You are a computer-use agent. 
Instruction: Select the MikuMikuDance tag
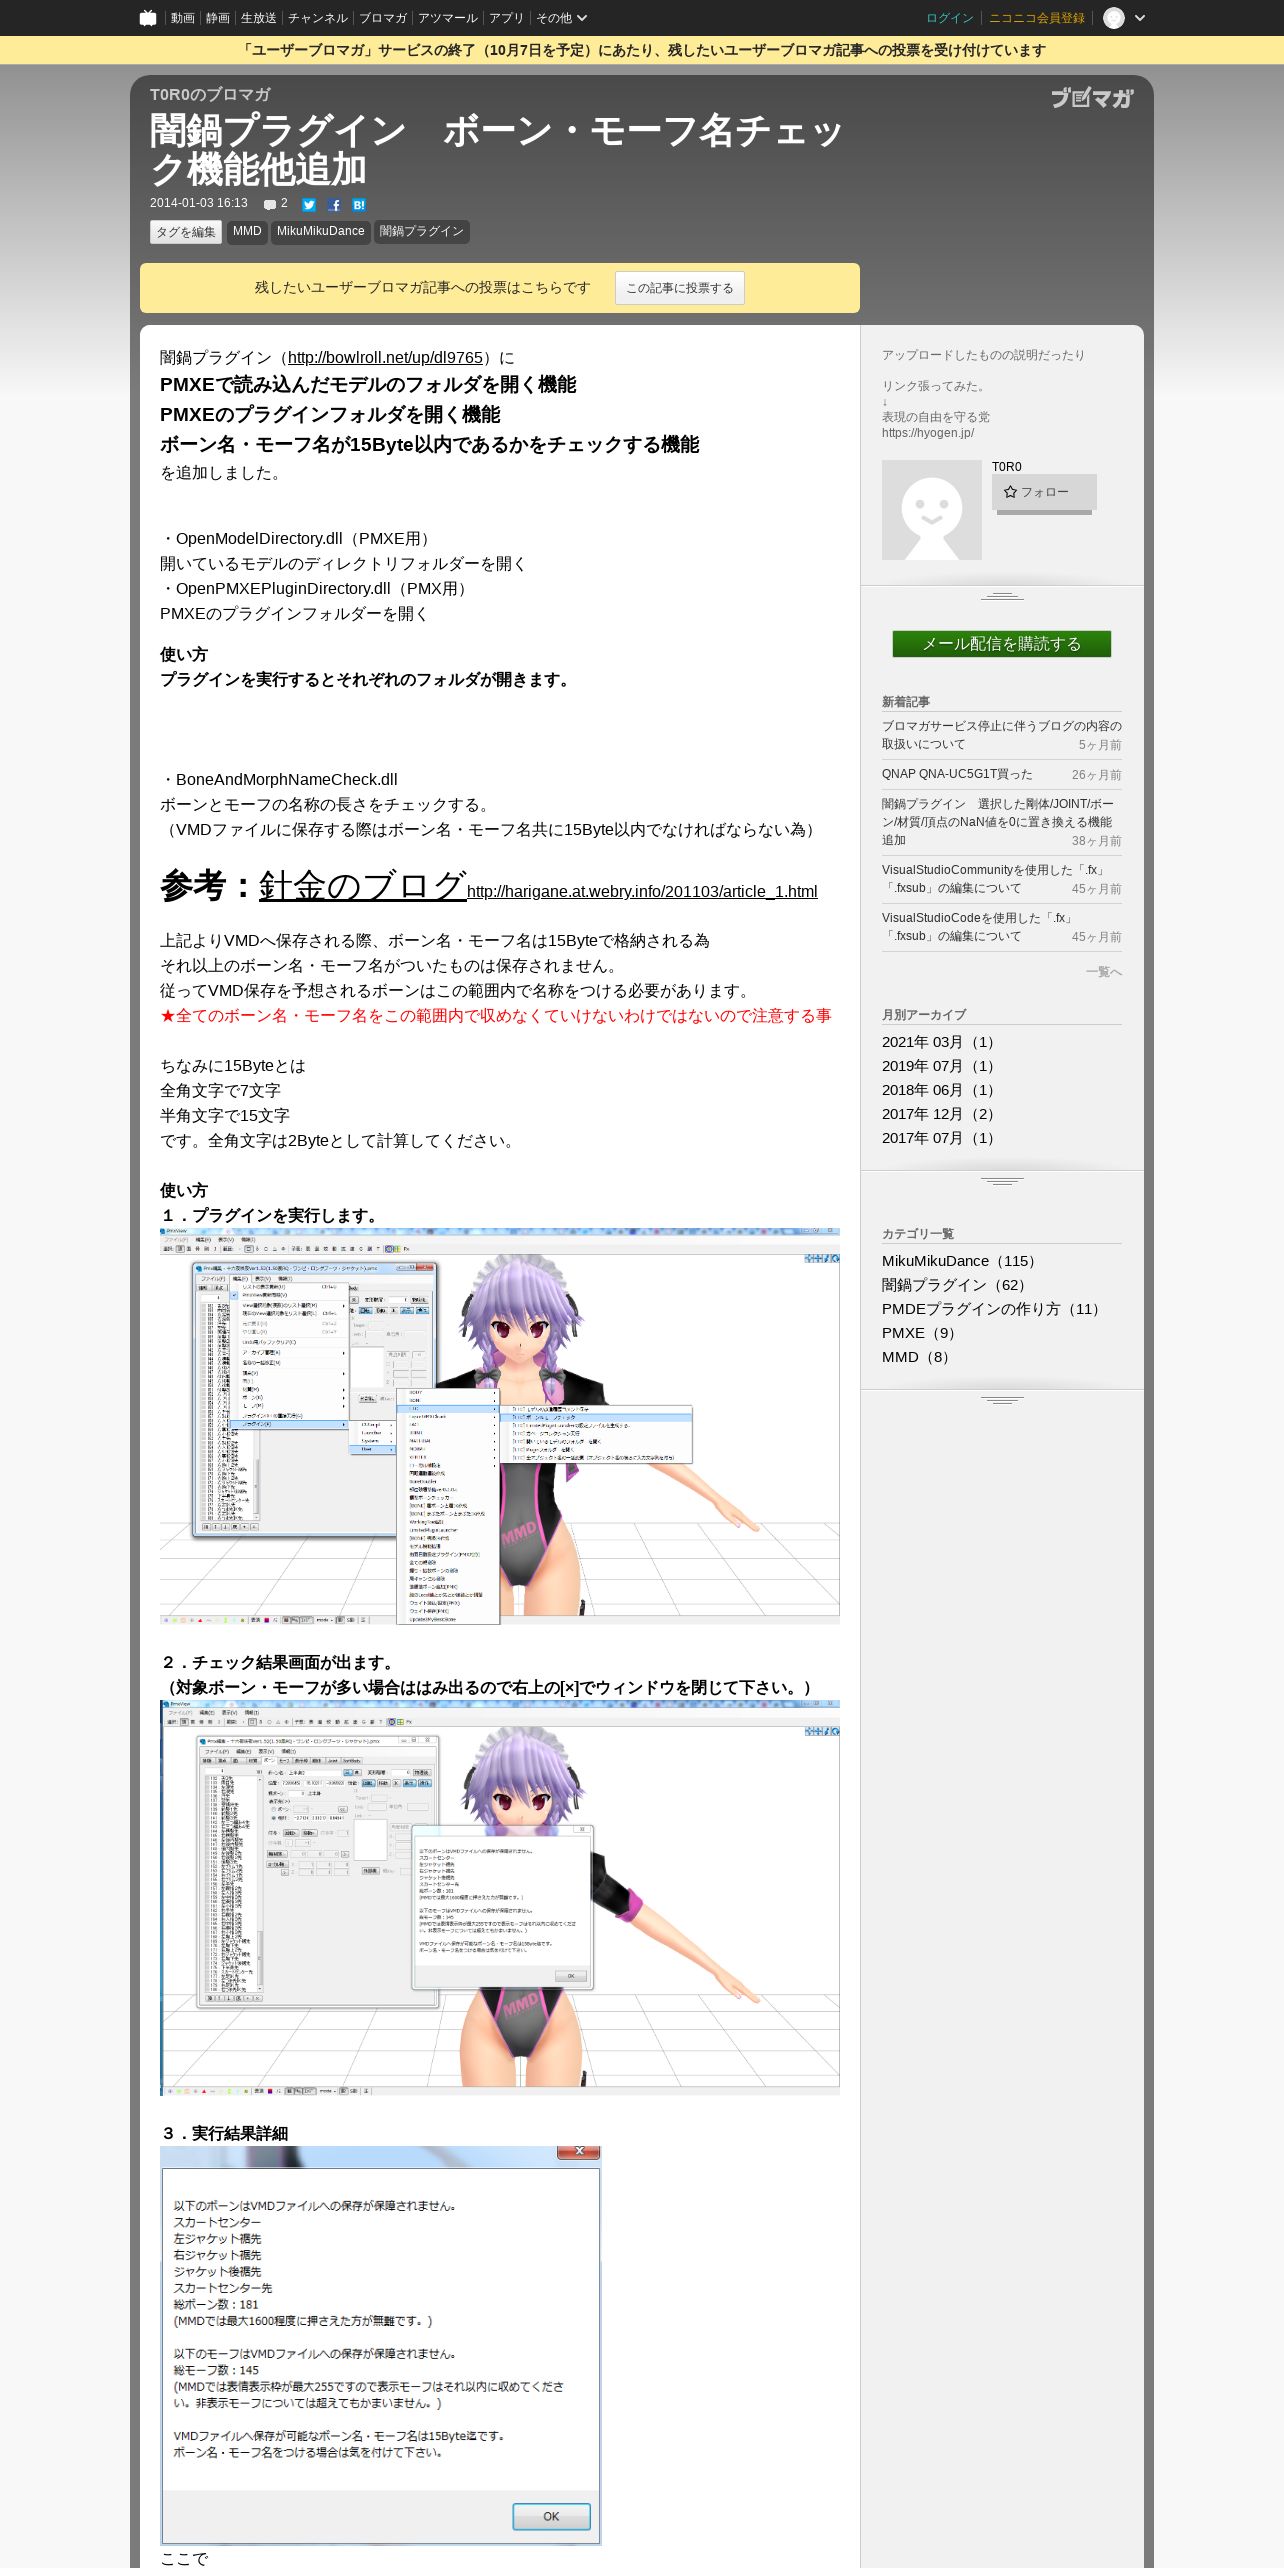click(x=320, y=232)
